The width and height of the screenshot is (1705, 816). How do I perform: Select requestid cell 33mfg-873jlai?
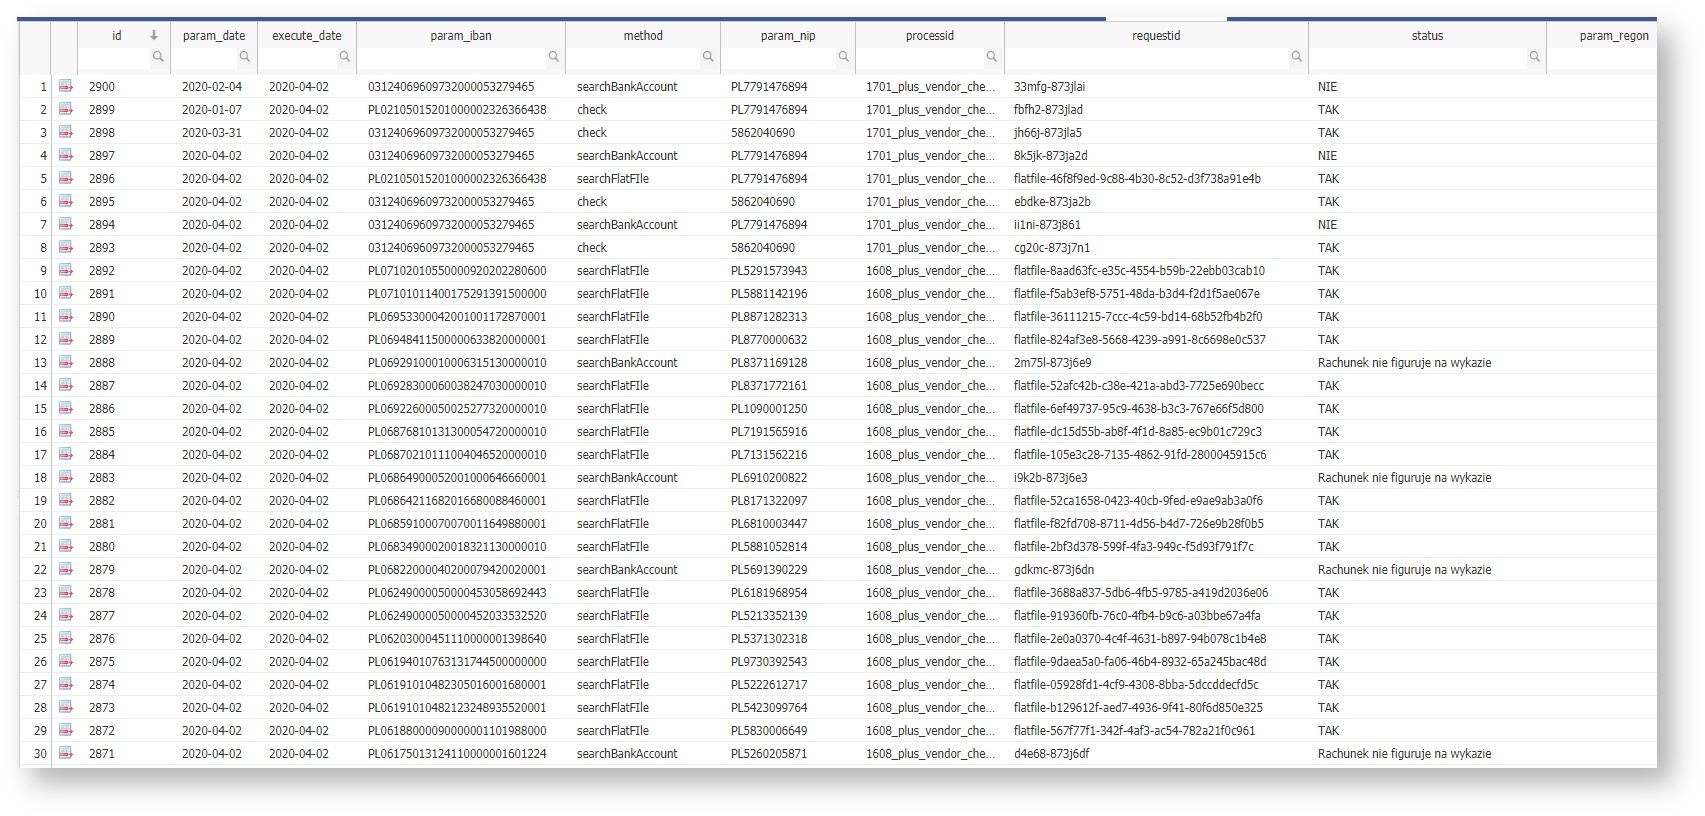pos(1049,87)
